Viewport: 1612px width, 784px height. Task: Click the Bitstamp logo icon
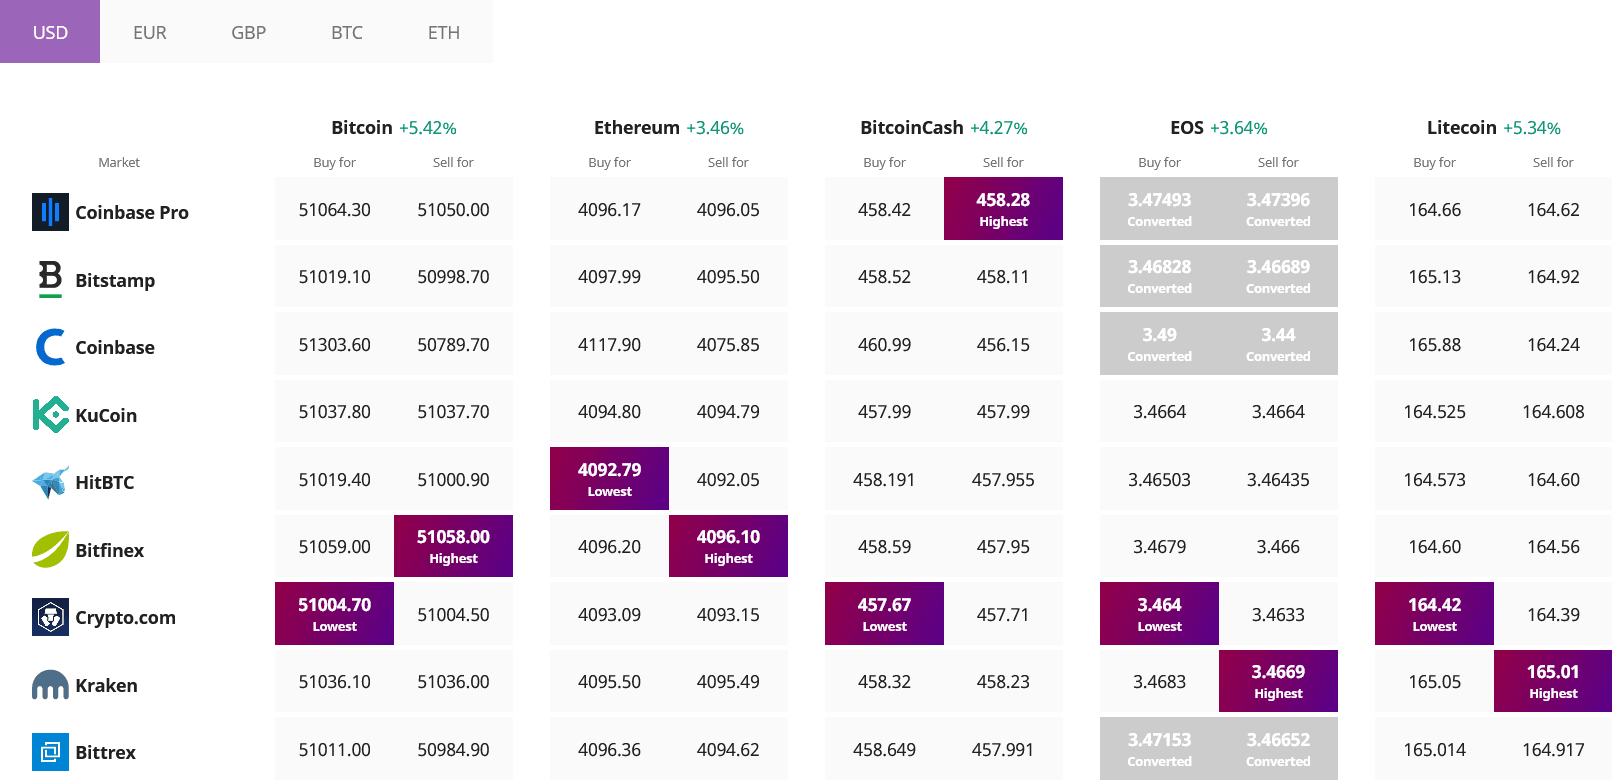pos(50,280)
